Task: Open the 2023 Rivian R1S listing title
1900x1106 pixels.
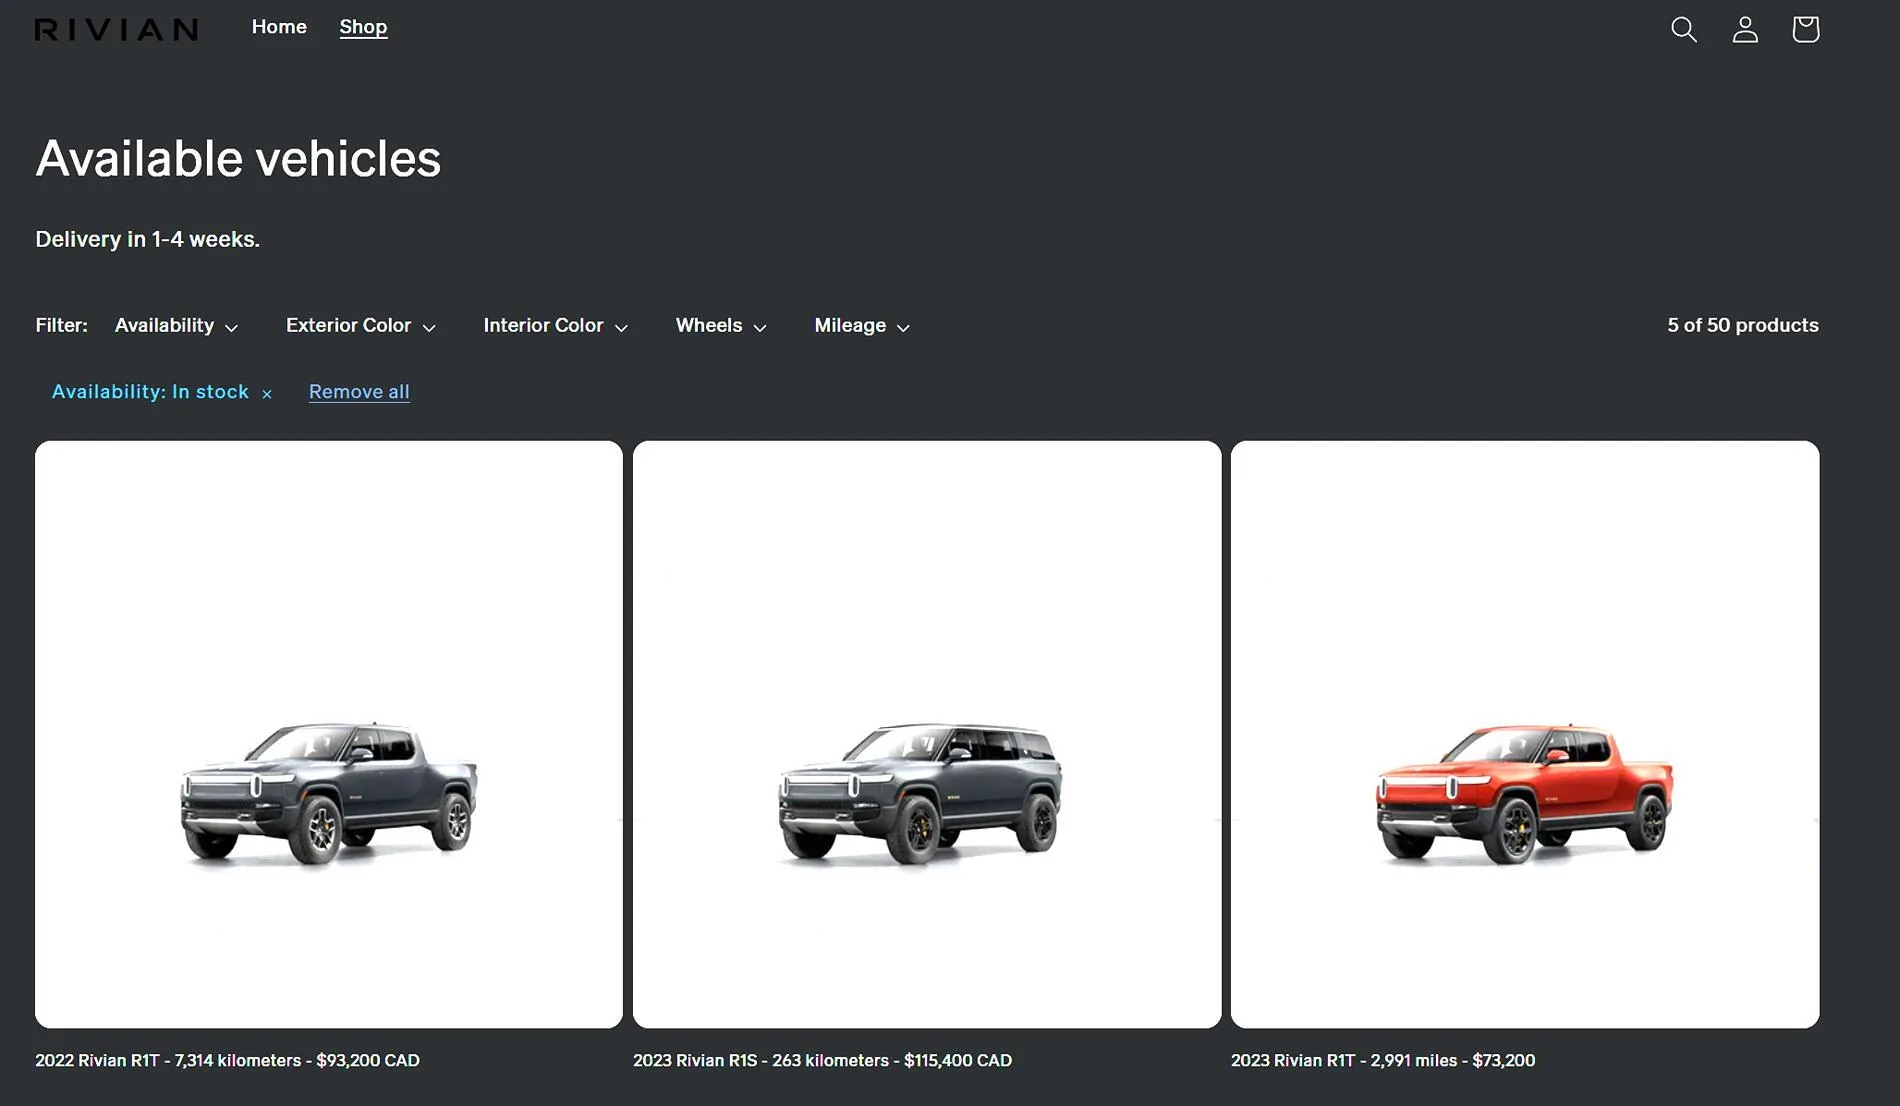Action: 822,1060
